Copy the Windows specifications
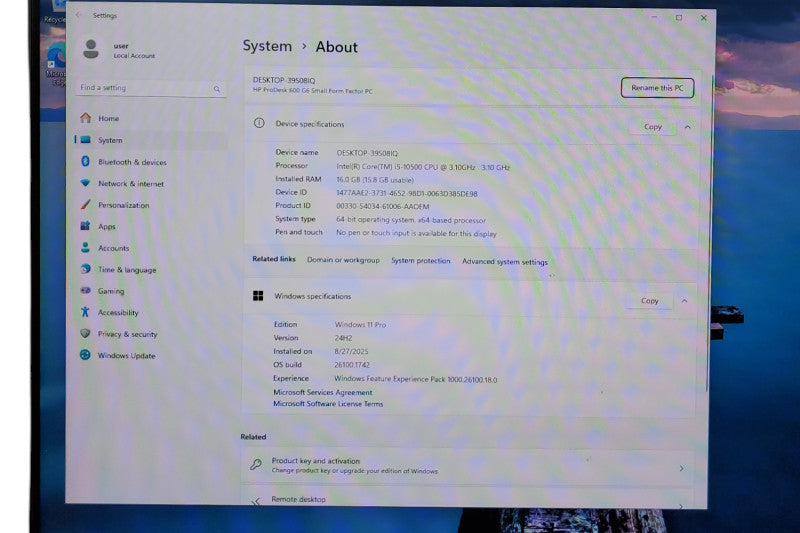Viewport: 800px width, 533px height. point(649,300)
